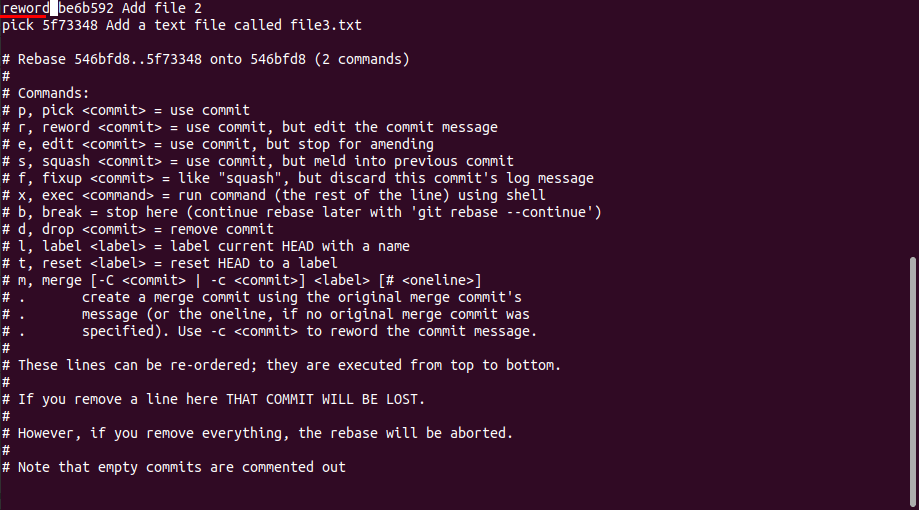Click the 'x, exec <command>' help line
919x510 pixels.
click(x=274, y=195)
